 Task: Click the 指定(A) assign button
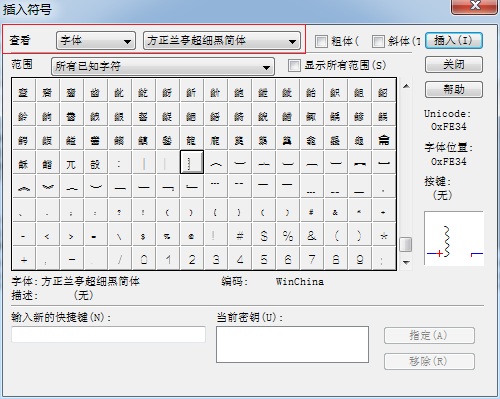tap(429, 335)
